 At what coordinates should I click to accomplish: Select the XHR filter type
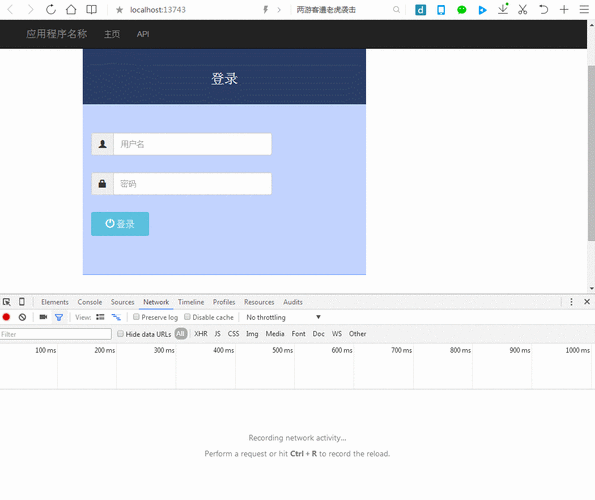tap(201, 334)
